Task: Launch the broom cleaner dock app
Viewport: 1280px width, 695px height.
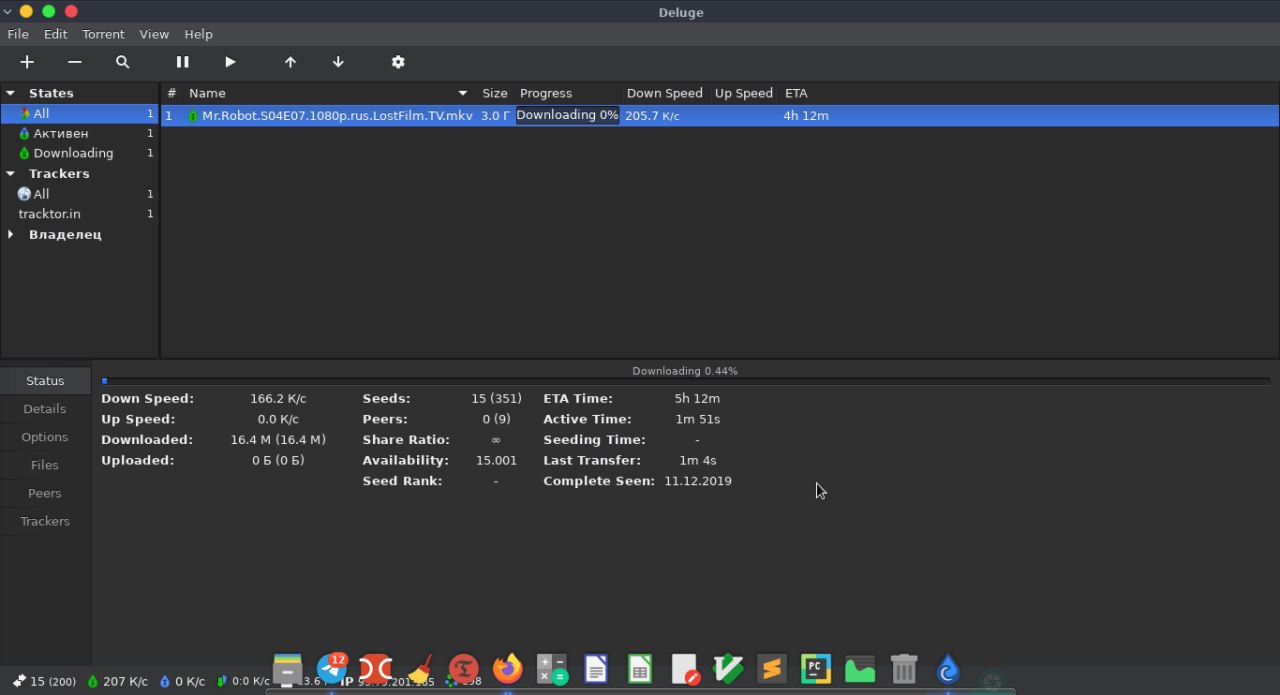Action: (x=419, y=669)
